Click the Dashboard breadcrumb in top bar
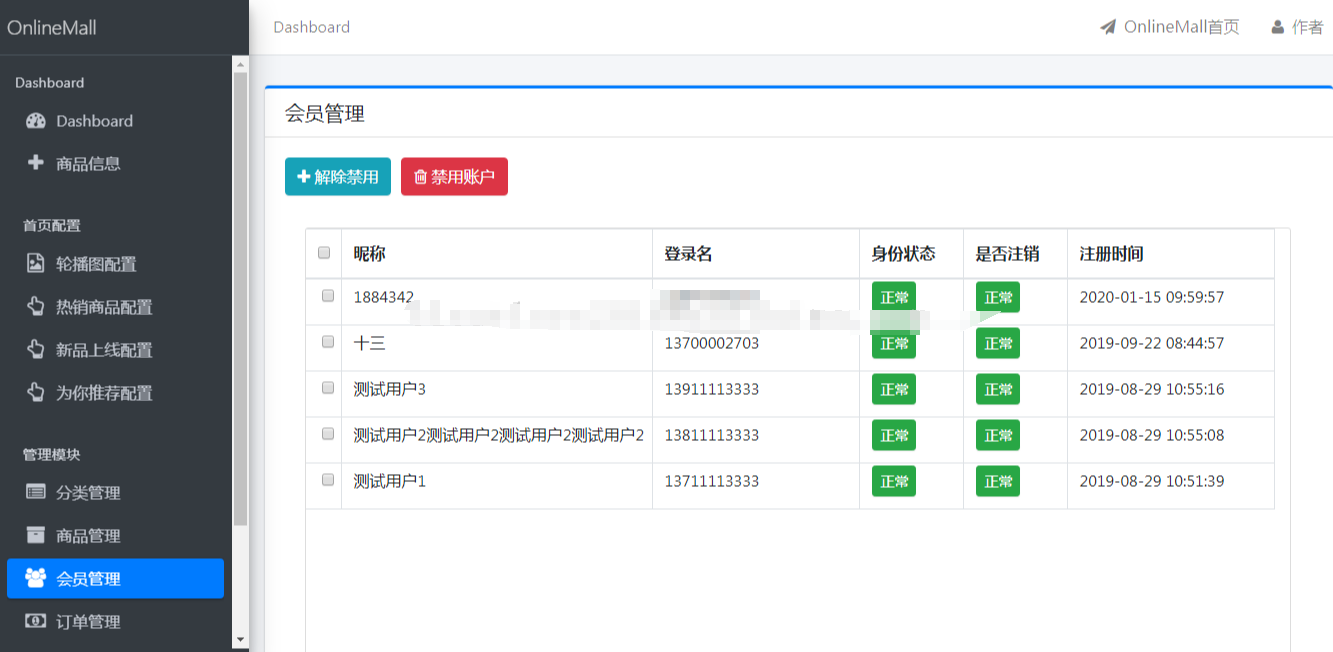 coord(312,27)
